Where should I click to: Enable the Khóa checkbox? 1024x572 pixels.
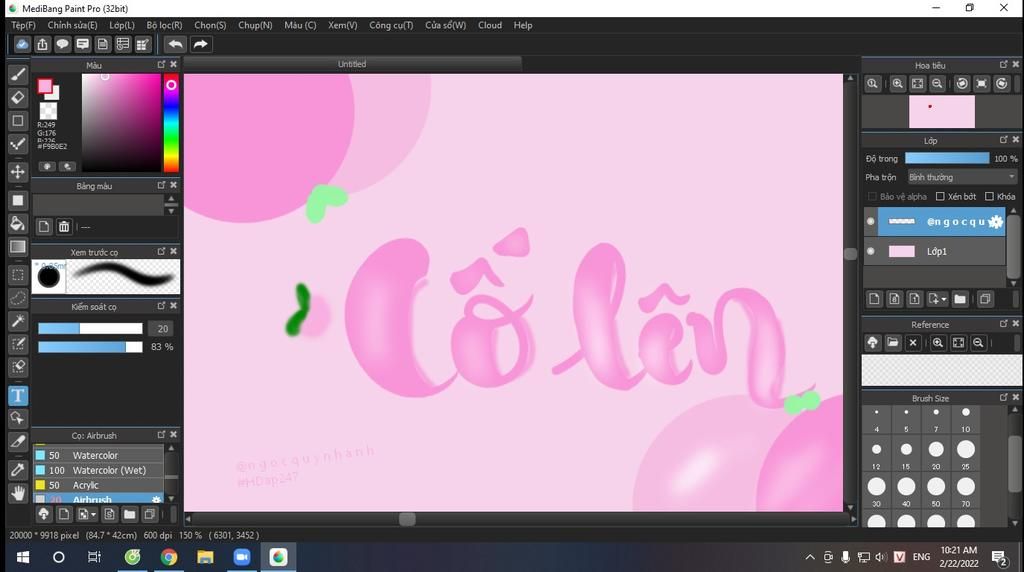(x=989, y=197)
